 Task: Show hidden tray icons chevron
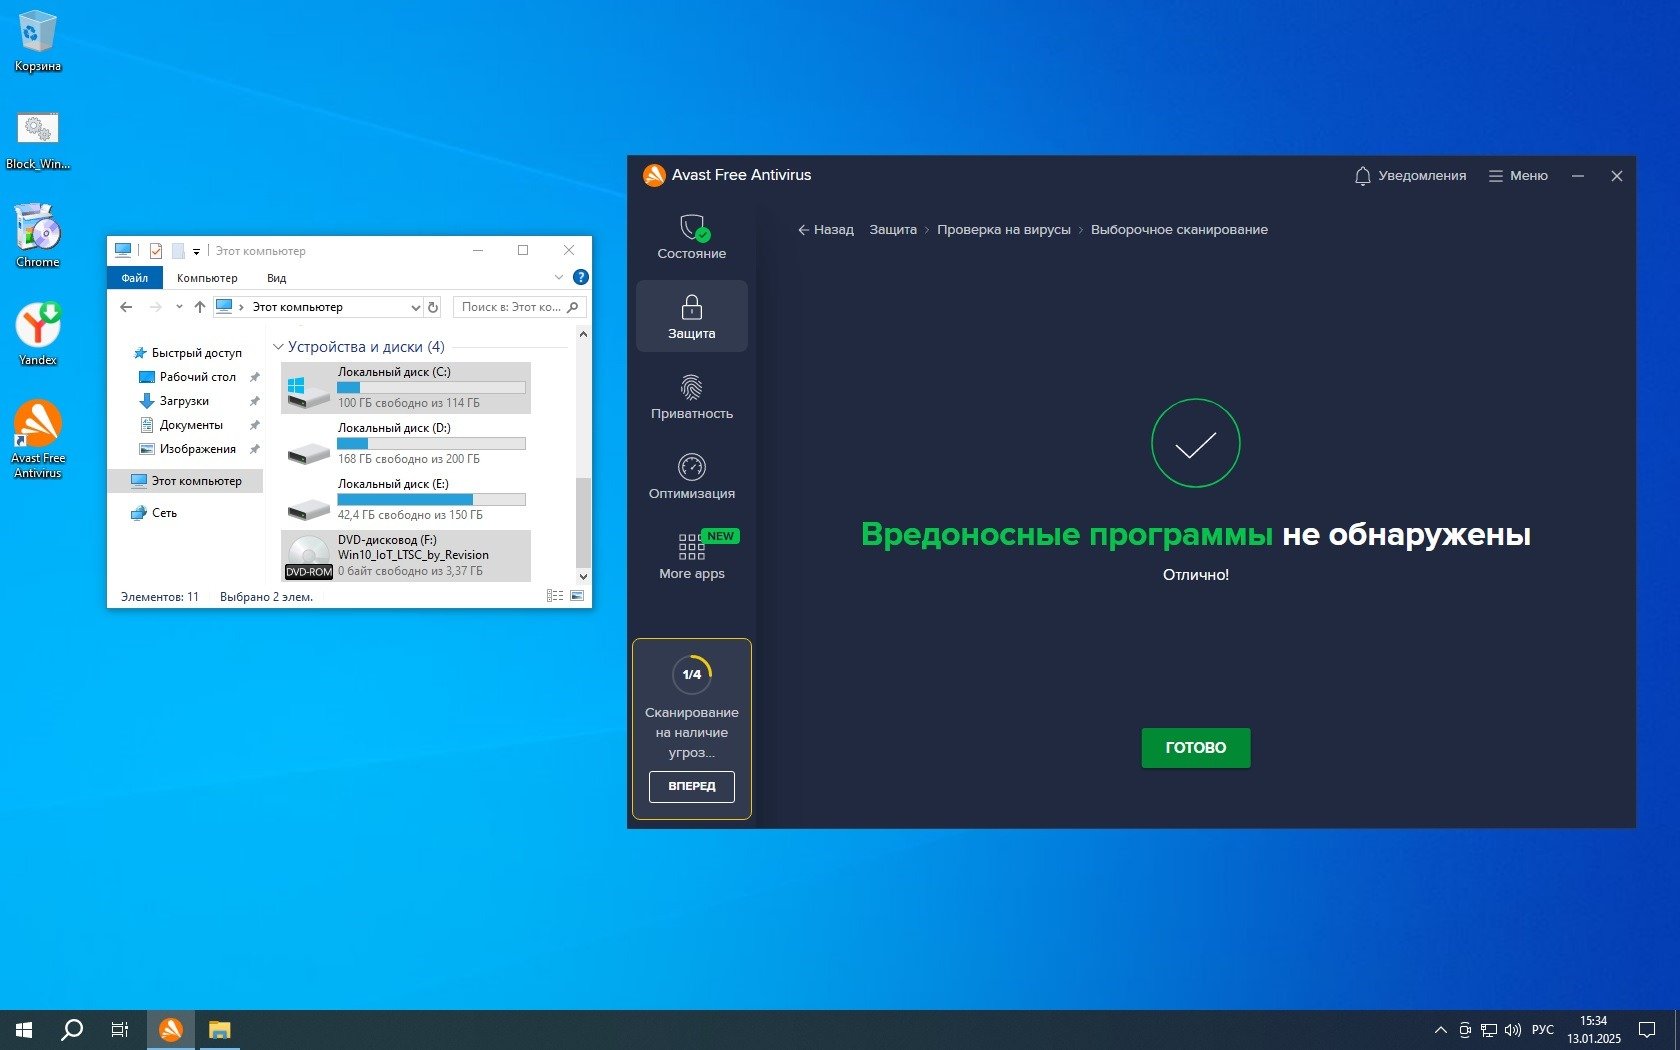click(1440, 1030)
